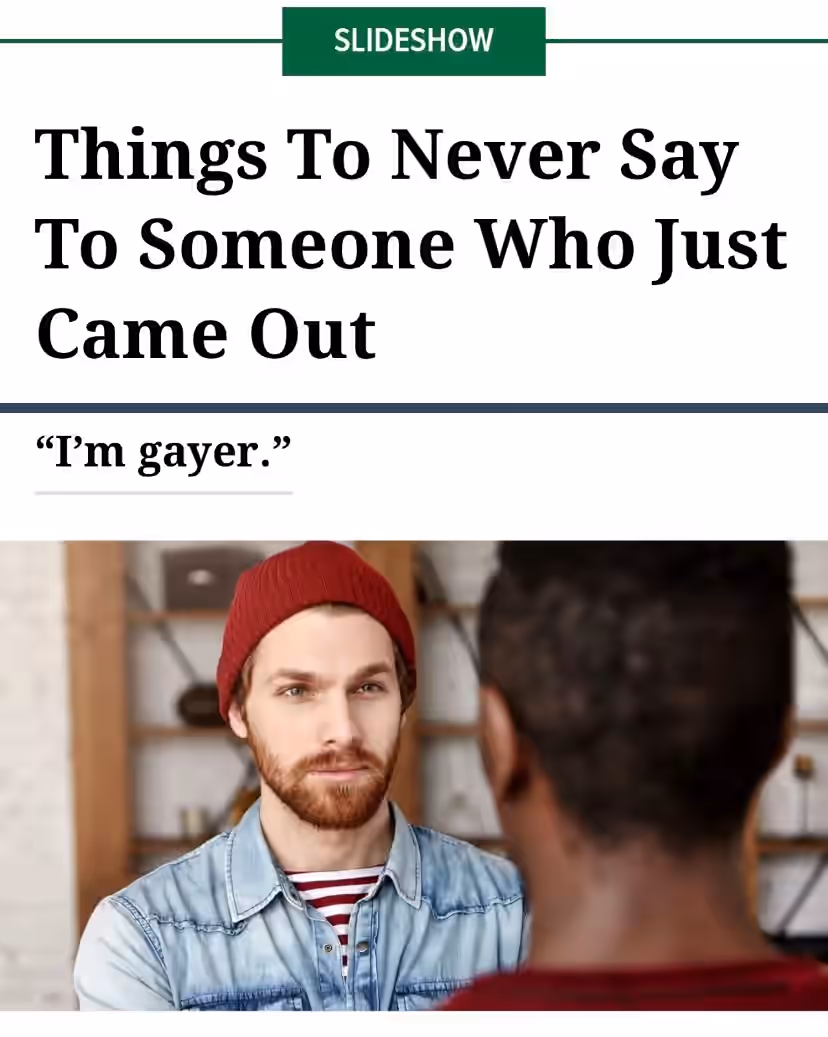Image resolution: width=828 pixels, height=1037 pixels.
Task: Select the "I'm gayer." slide caption
Action: pyautogui.click(x=163, y=452)
